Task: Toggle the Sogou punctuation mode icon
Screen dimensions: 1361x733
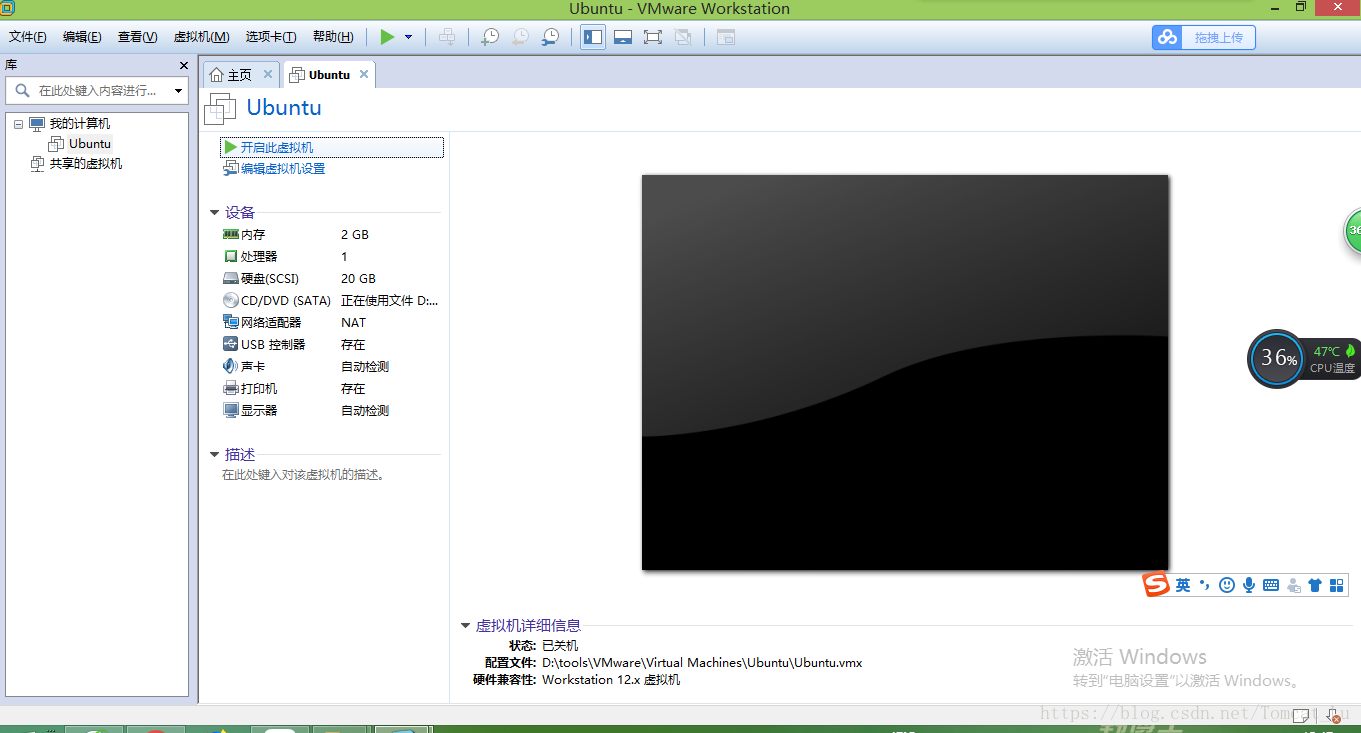Action: [x=1205, y=586]
